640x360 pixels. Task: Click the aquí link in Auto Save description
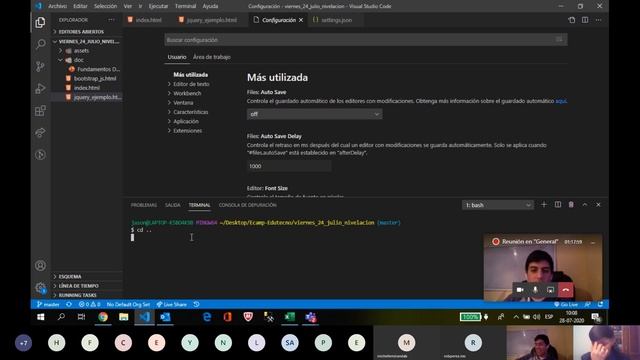(x=561, y=101)
